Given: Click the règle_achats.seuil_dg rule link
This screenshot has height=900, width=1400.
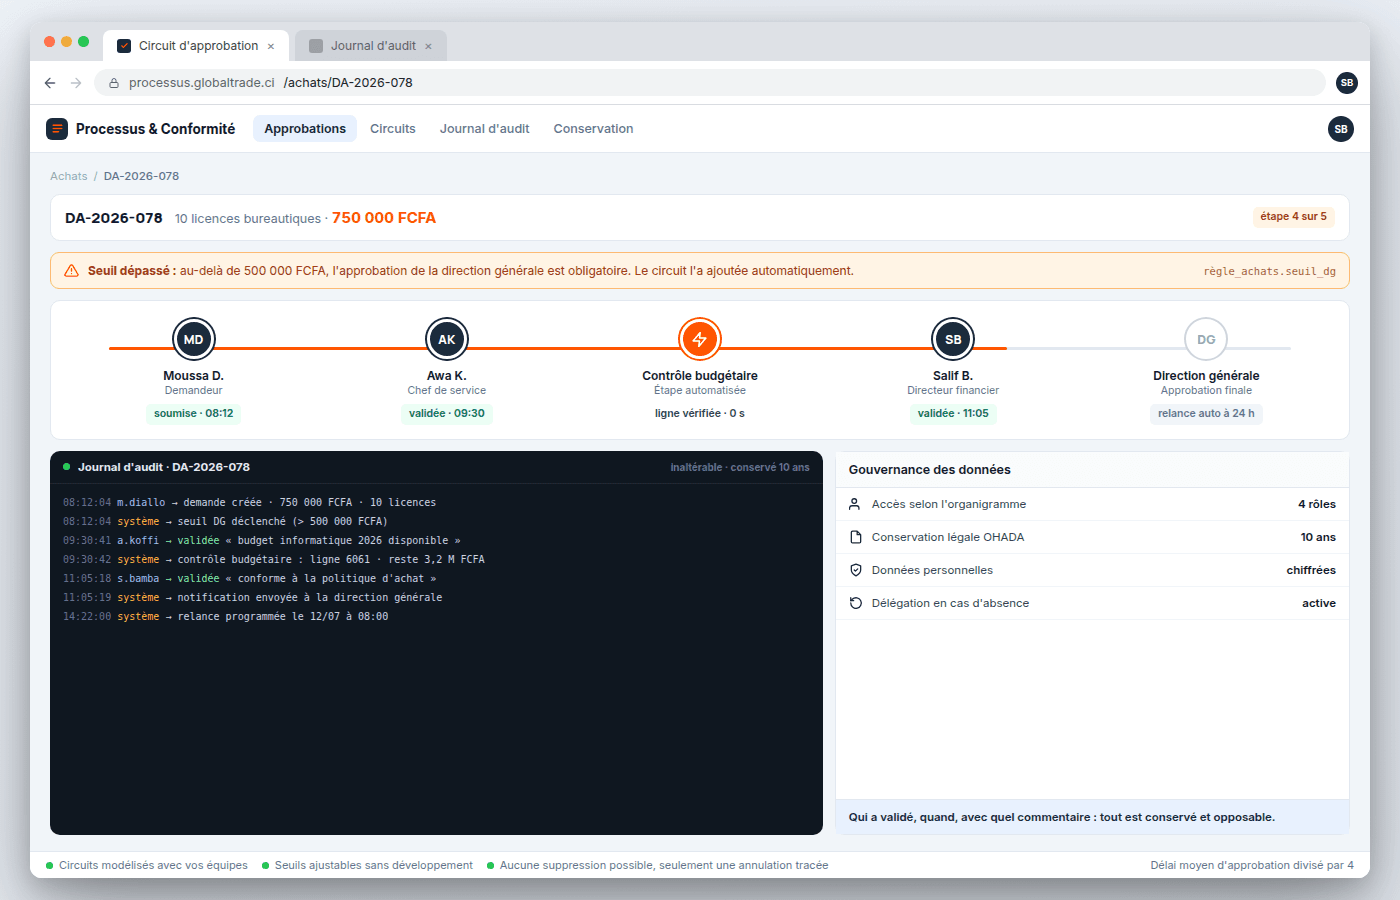Looking at the screenshot, I should tap(1270, 271).
